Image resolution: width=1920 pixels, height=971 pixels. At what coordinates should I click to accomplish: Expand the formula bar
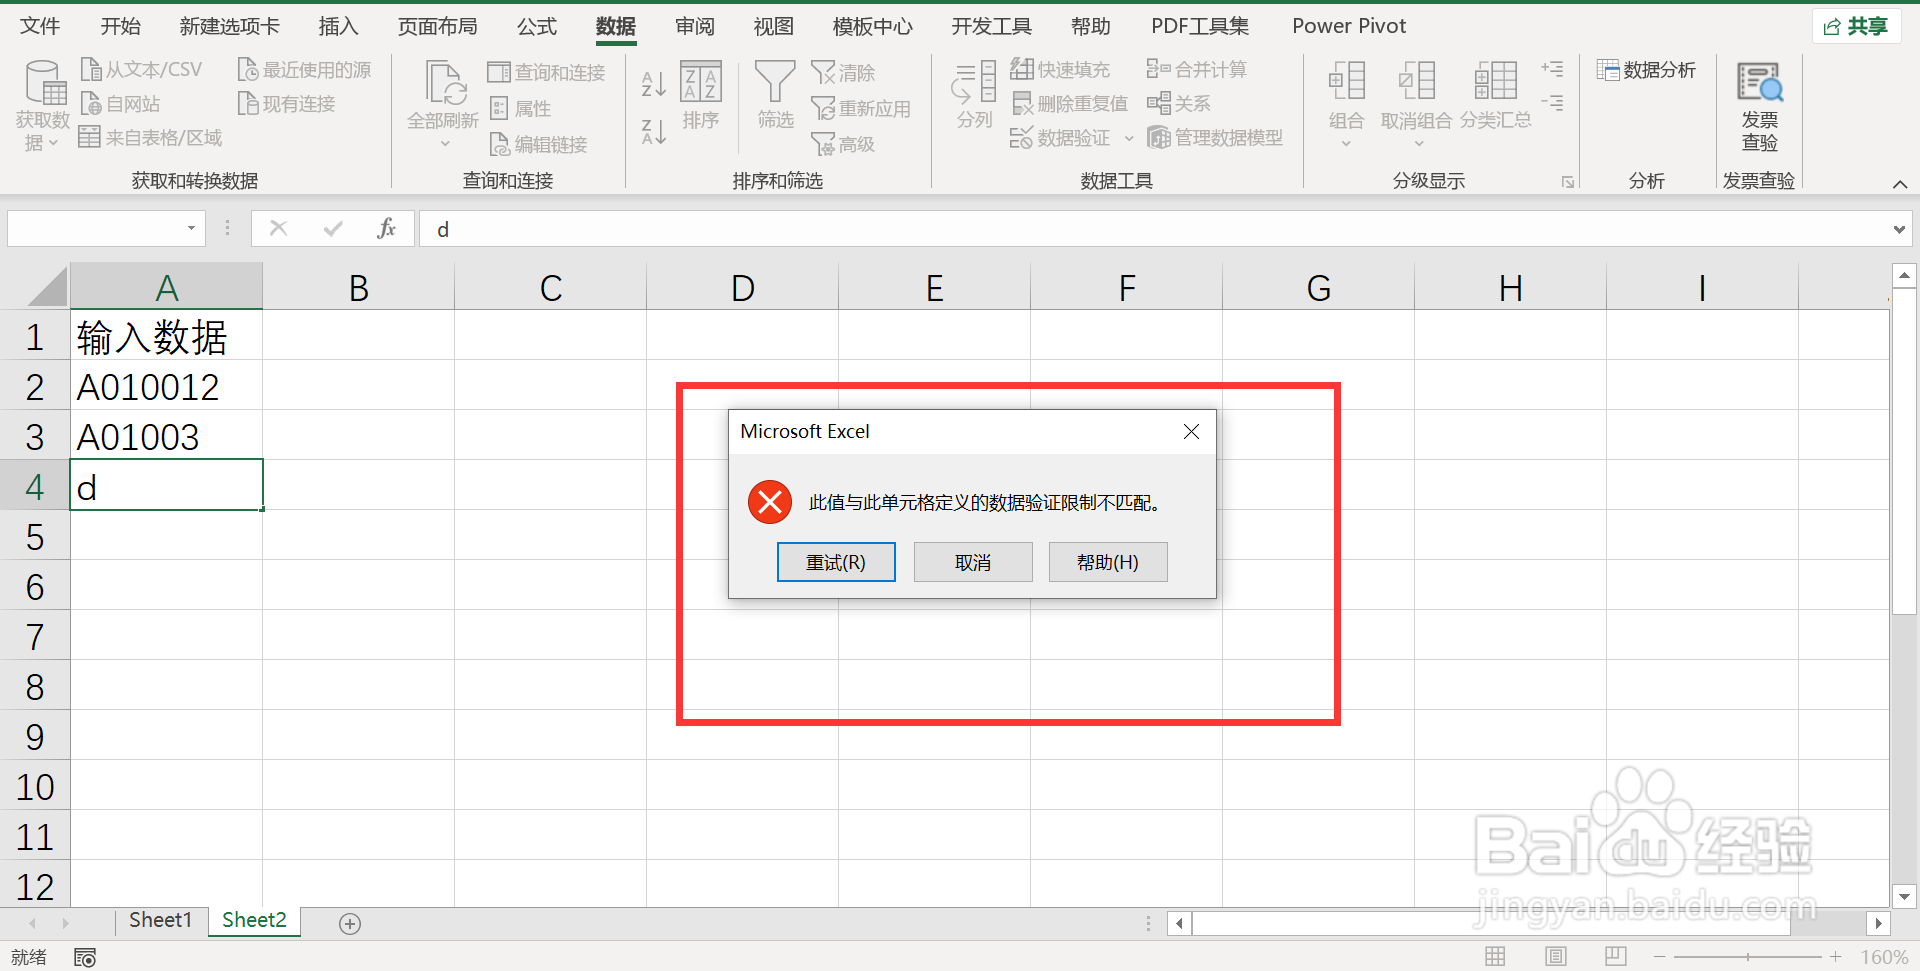[1899, 230]
